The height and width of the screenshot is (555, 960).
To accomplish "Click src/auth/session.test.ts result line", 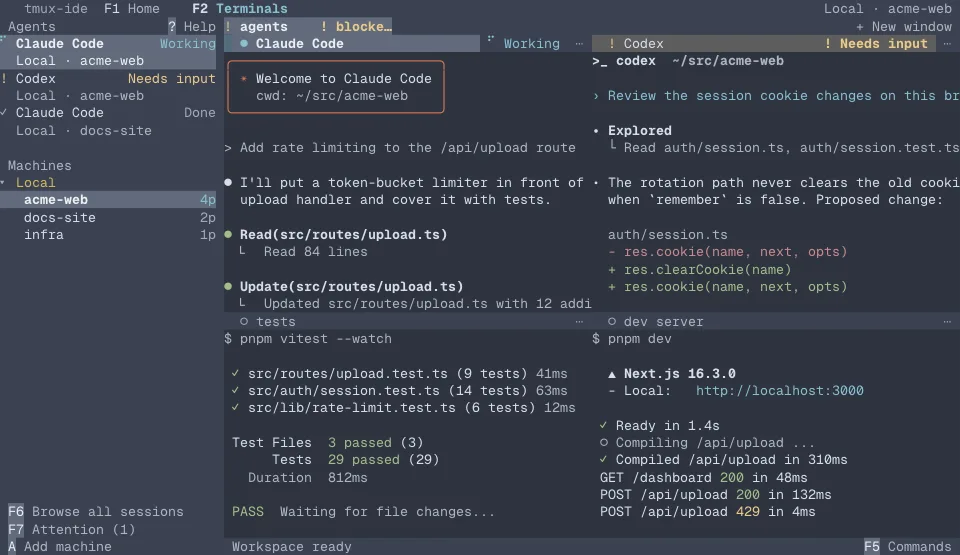I will tap(399, 391).
